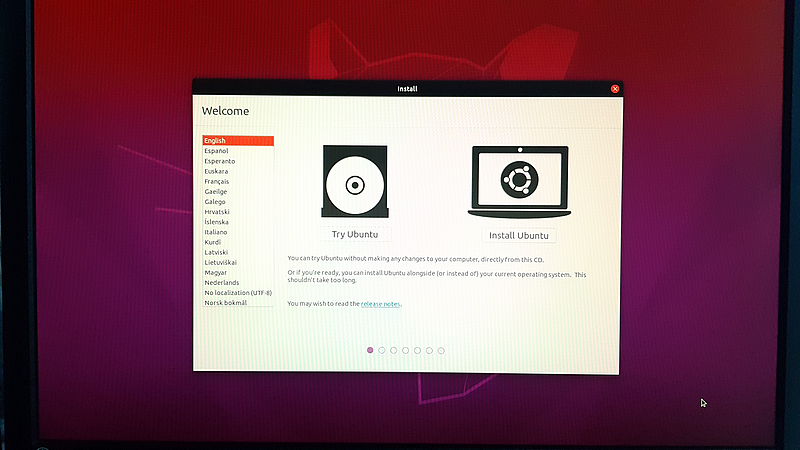Viewport: 800px width, 450px height.
Task: Select Galego language
Action: (238, 202)
